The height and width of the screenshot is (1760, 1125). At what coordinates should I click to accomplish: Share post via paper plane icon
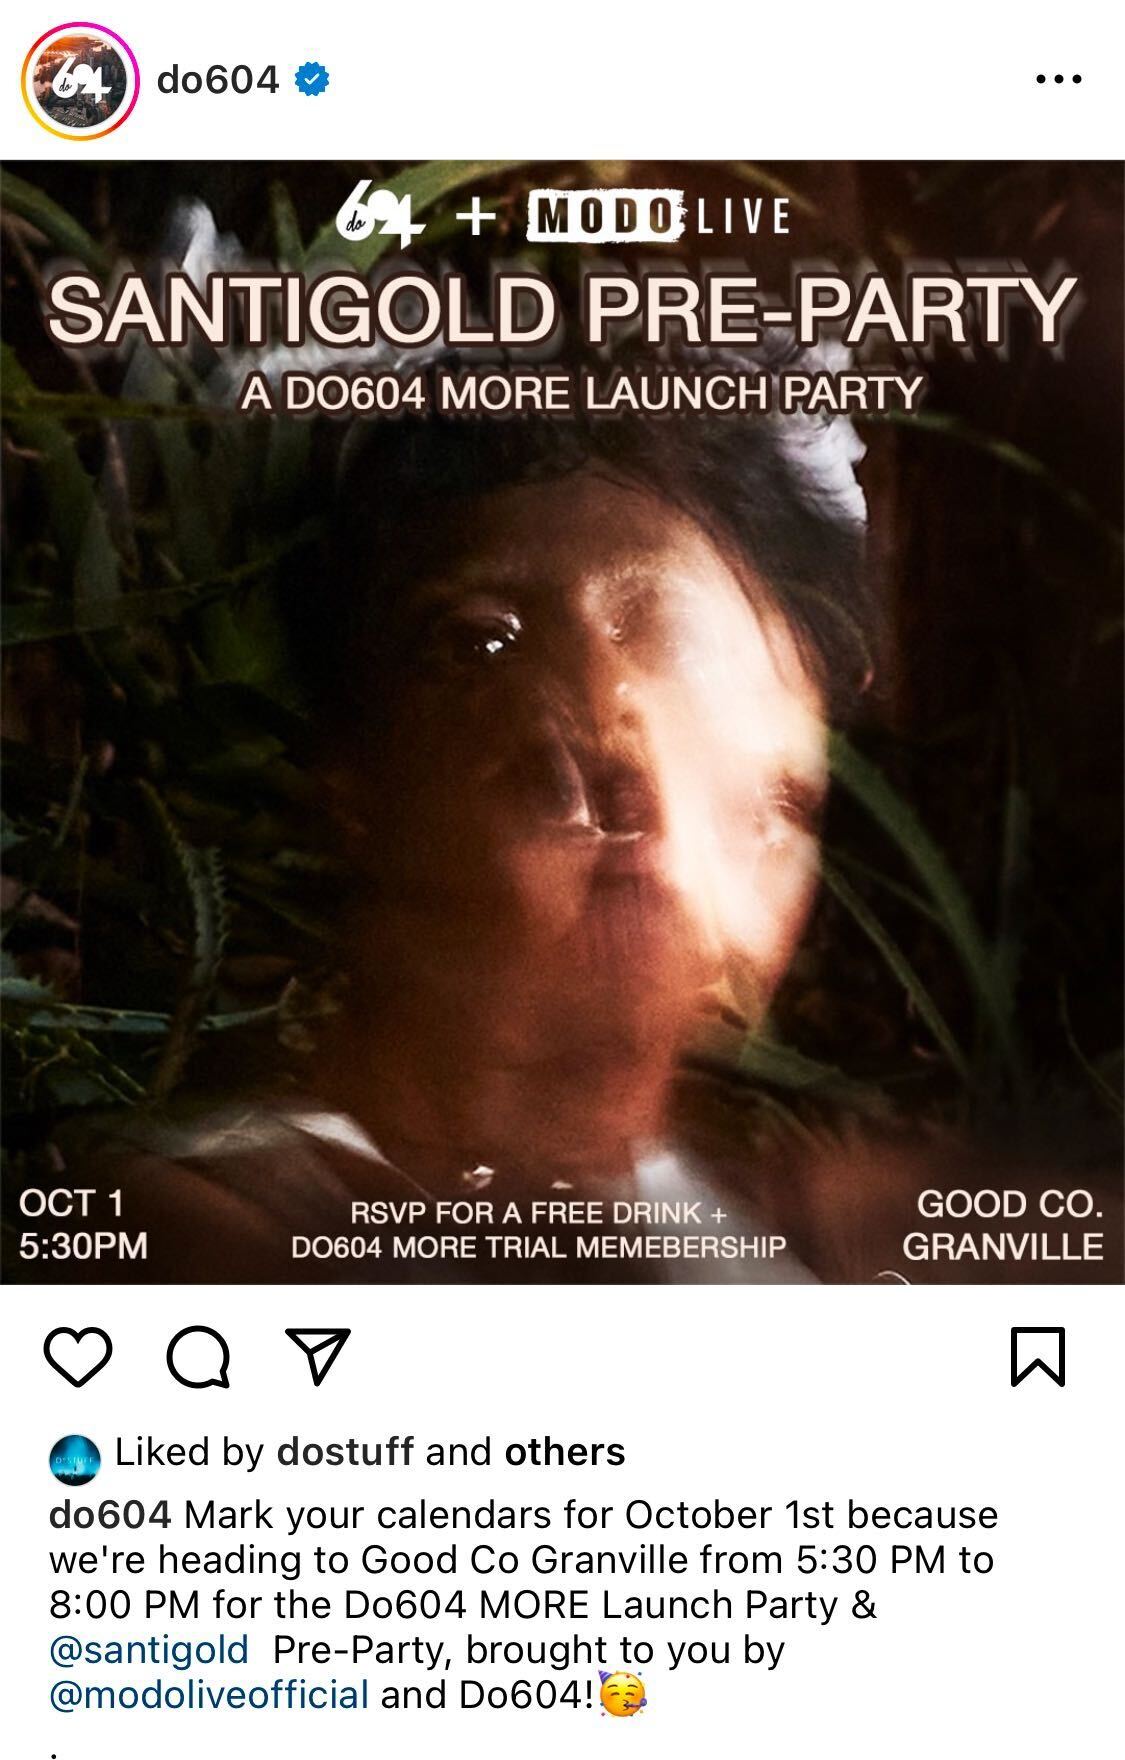(318, 1355)
